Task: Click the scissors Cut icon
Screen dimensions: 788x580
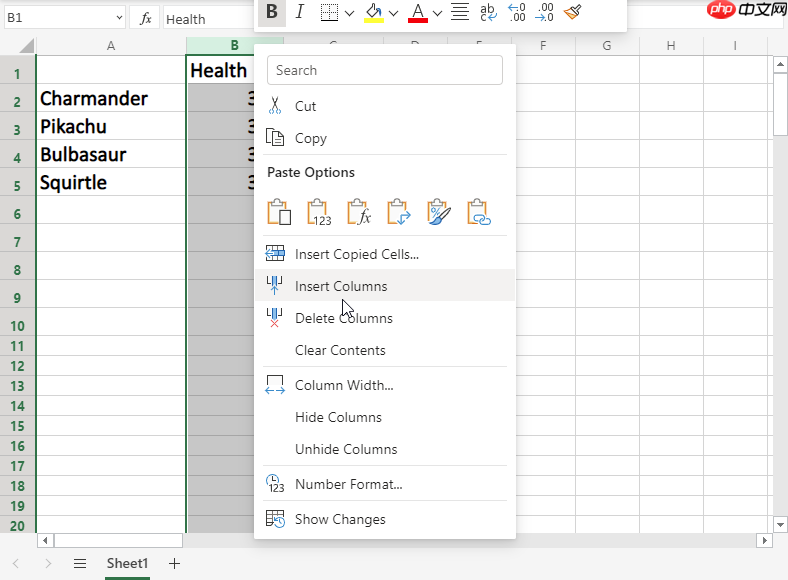Action: [x=274, y=106]
